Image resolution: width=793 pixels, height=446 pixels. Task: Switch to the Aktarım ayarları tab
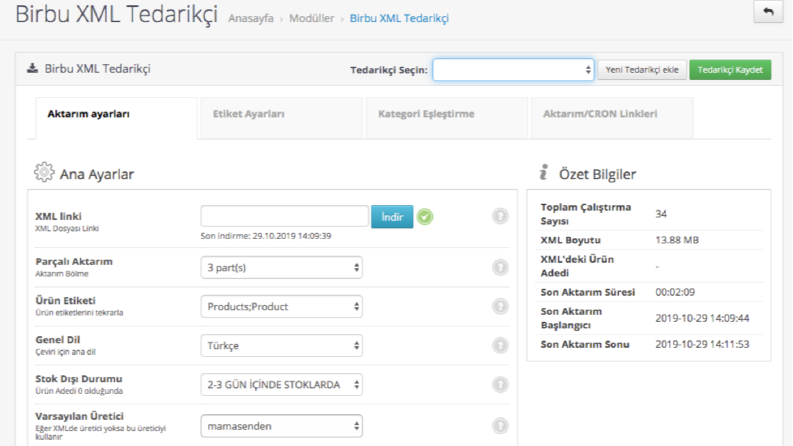click(x=116, y=117)
